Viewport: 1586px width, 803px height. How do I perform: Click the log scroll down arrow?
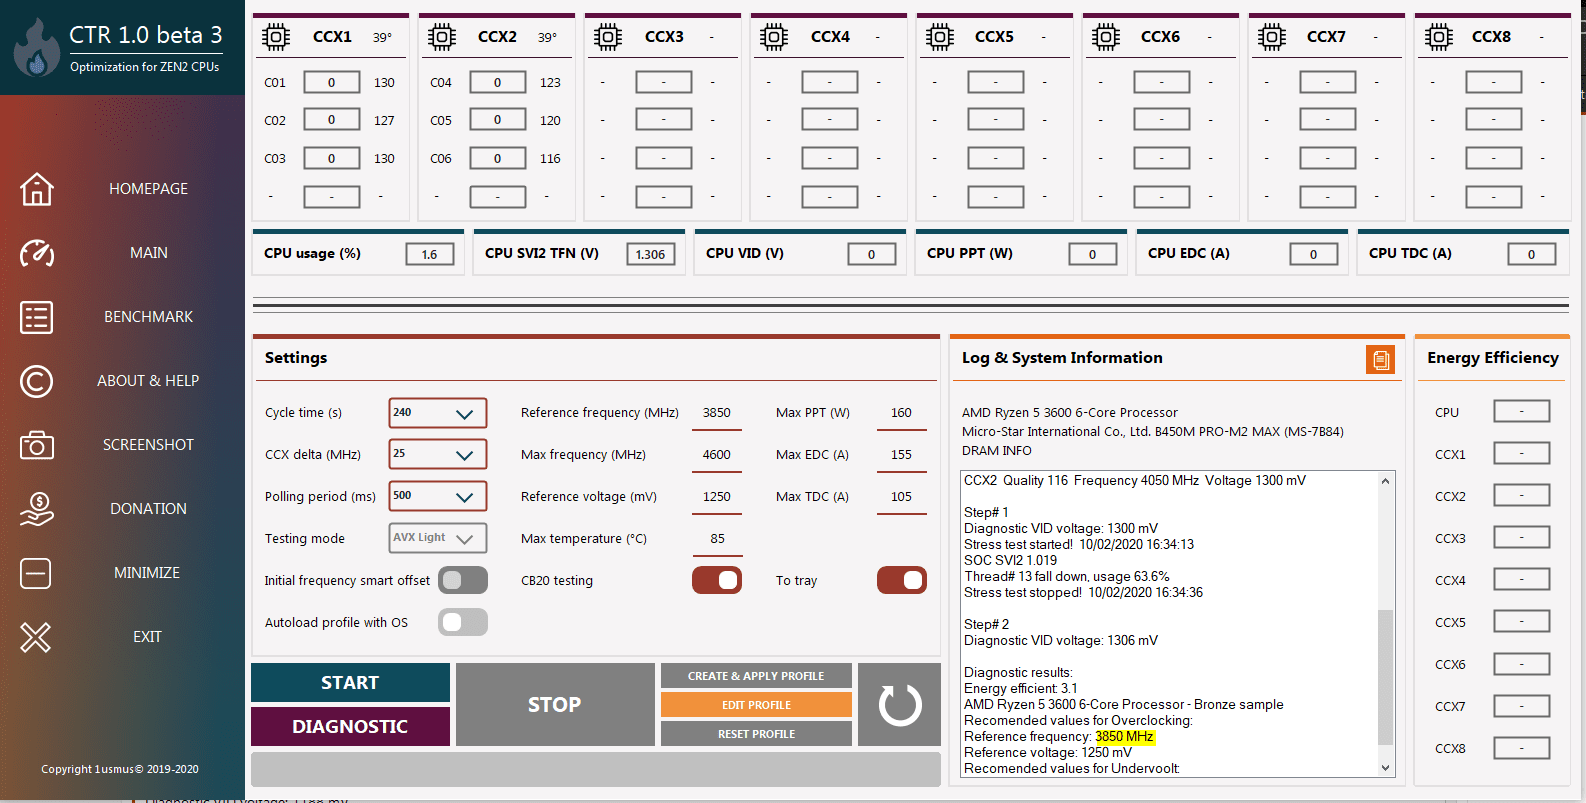click(x=1385, y=768)
